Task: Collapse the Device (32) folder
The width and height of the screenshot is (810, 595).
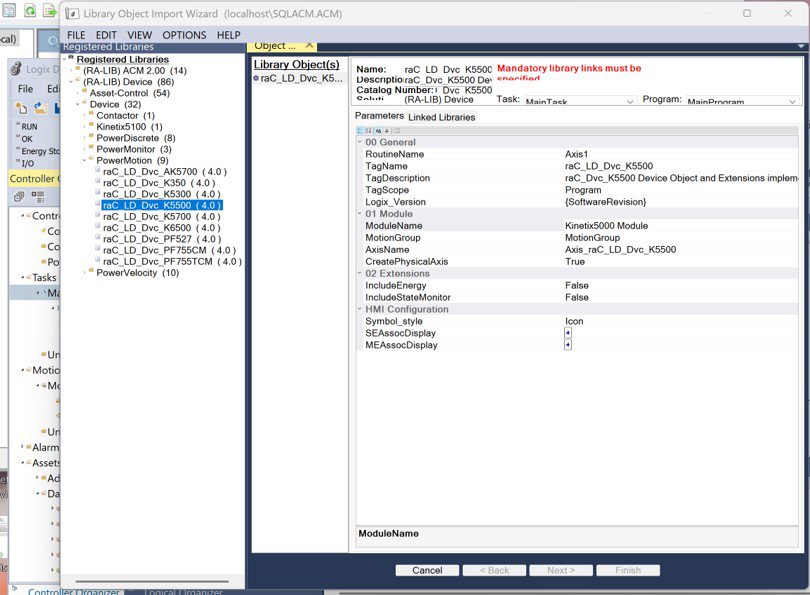Action: [78, 104]
